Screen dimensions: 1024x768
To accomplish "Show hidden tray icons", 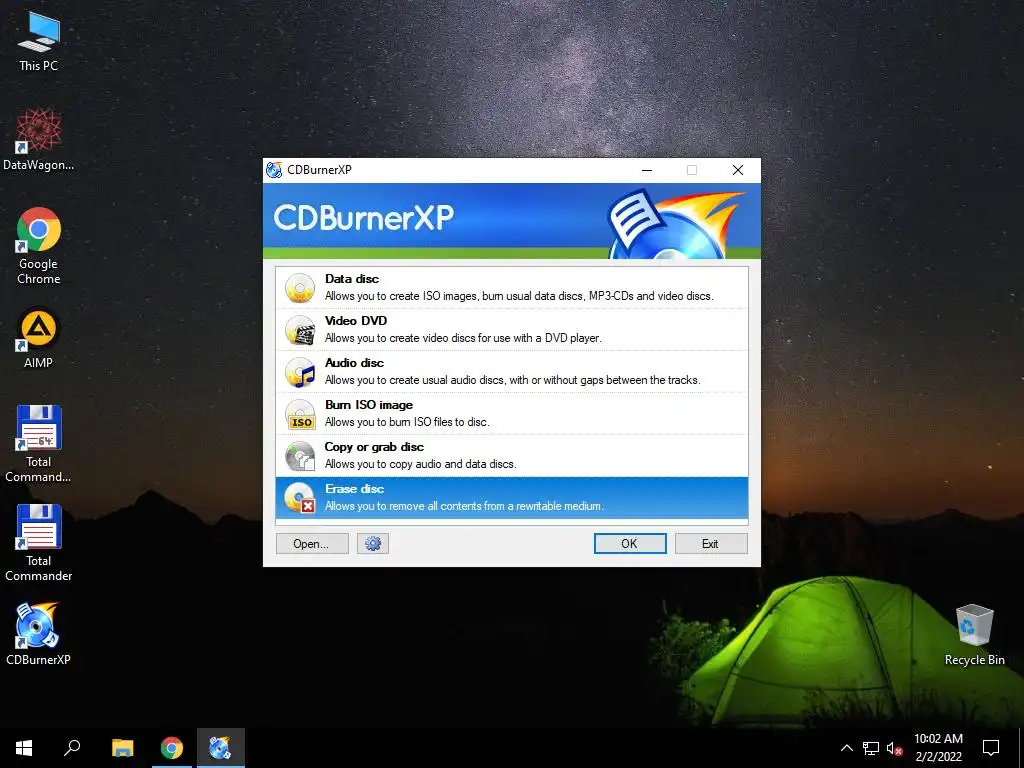I will click(x=846, y=748).
